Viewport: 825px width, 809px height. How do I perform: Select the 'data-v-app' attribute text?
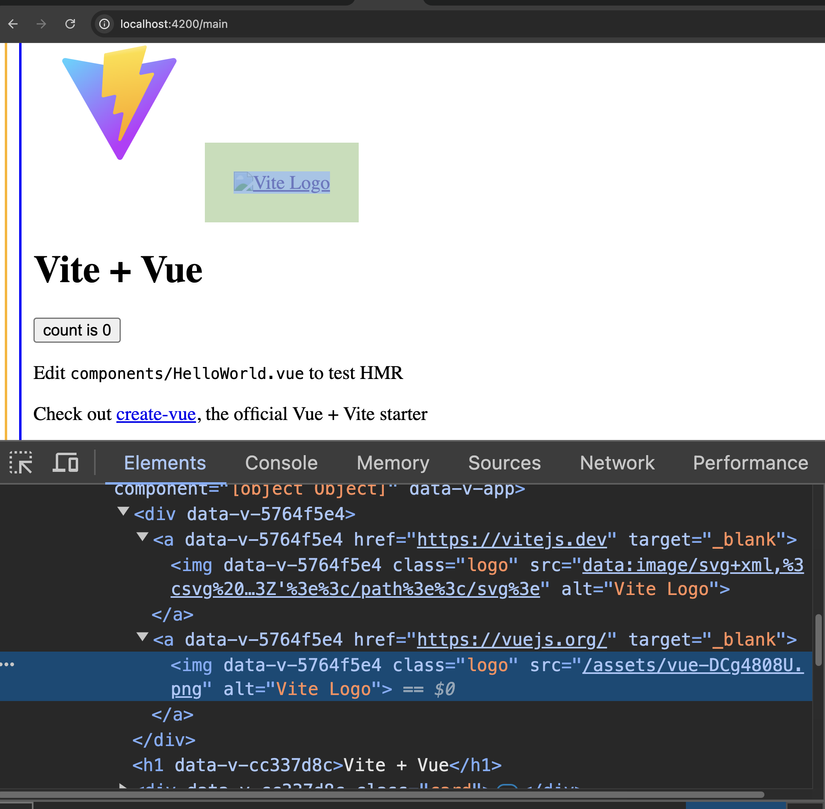point(461,489)
